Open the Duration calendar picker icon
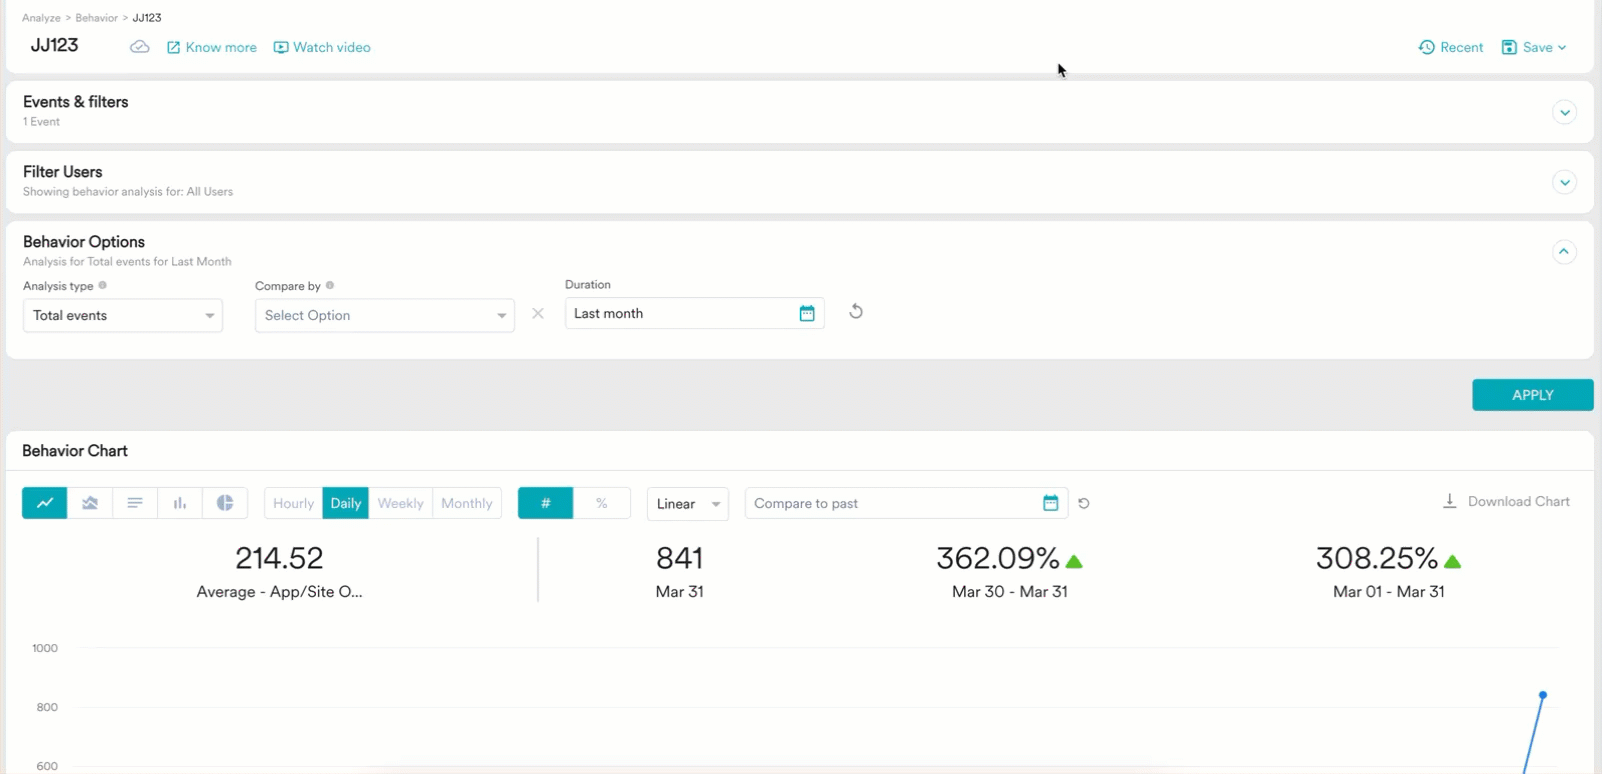1602x774 pixels. pyautogui.click(x=807, y=314)
